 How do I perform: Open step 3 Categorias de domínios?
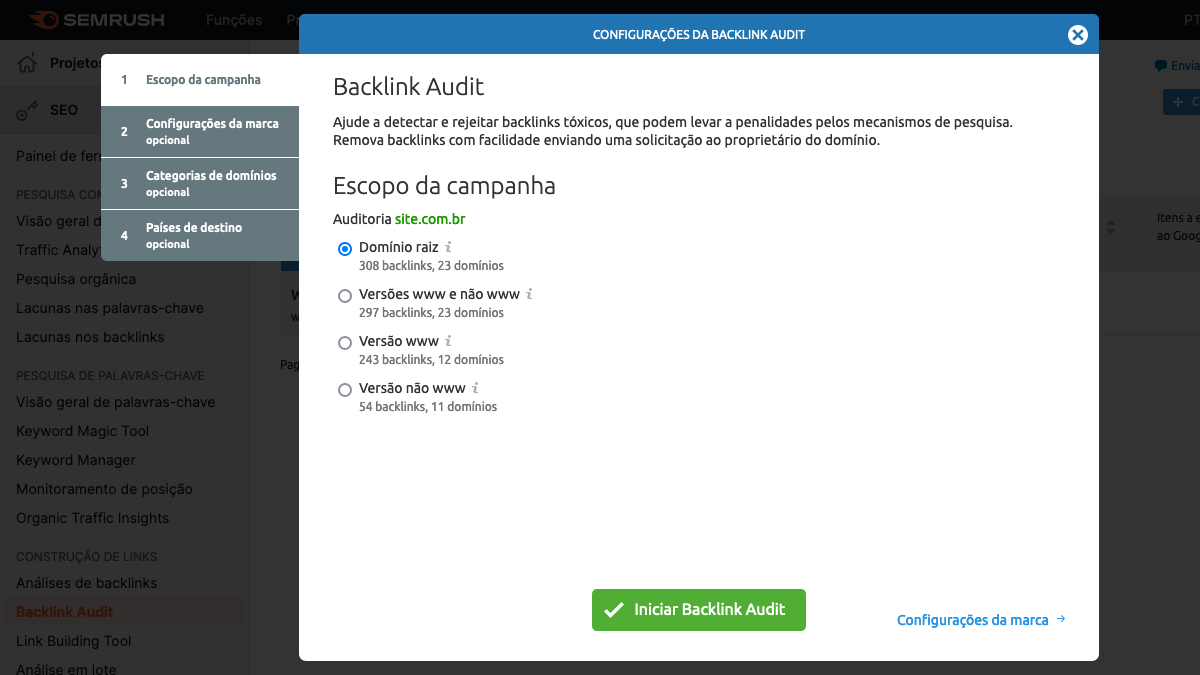[200, 183]
